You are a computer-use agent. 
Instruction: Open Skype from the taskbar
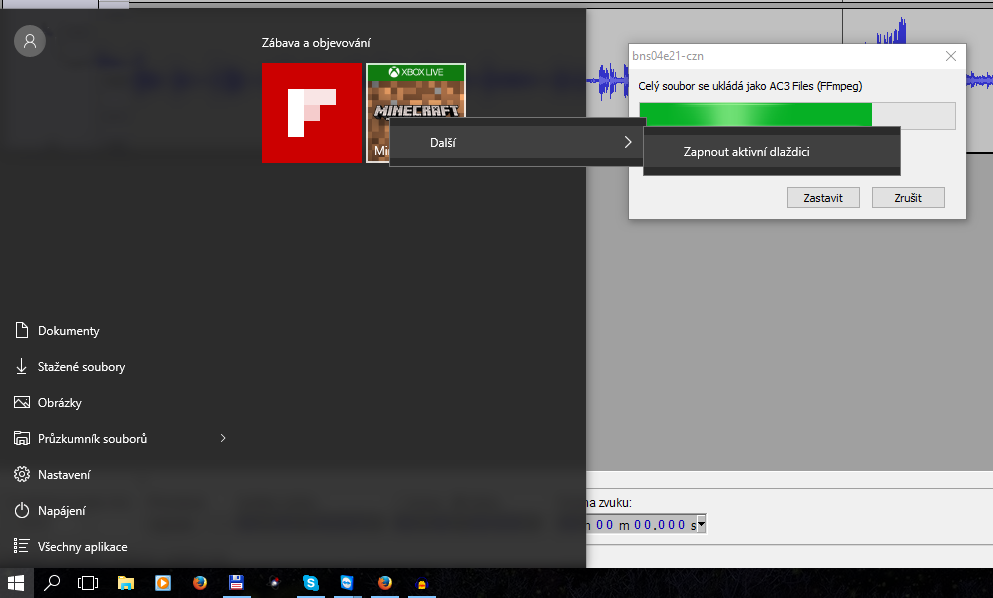[x=310, y=583]
